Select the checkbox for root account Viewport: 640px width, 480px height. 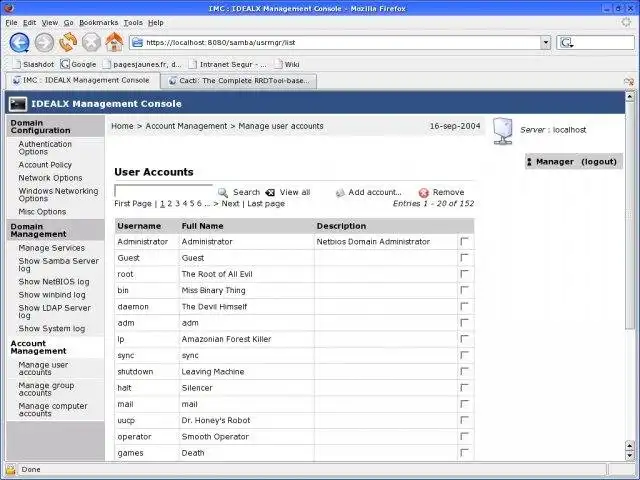[x=464, y=273]
